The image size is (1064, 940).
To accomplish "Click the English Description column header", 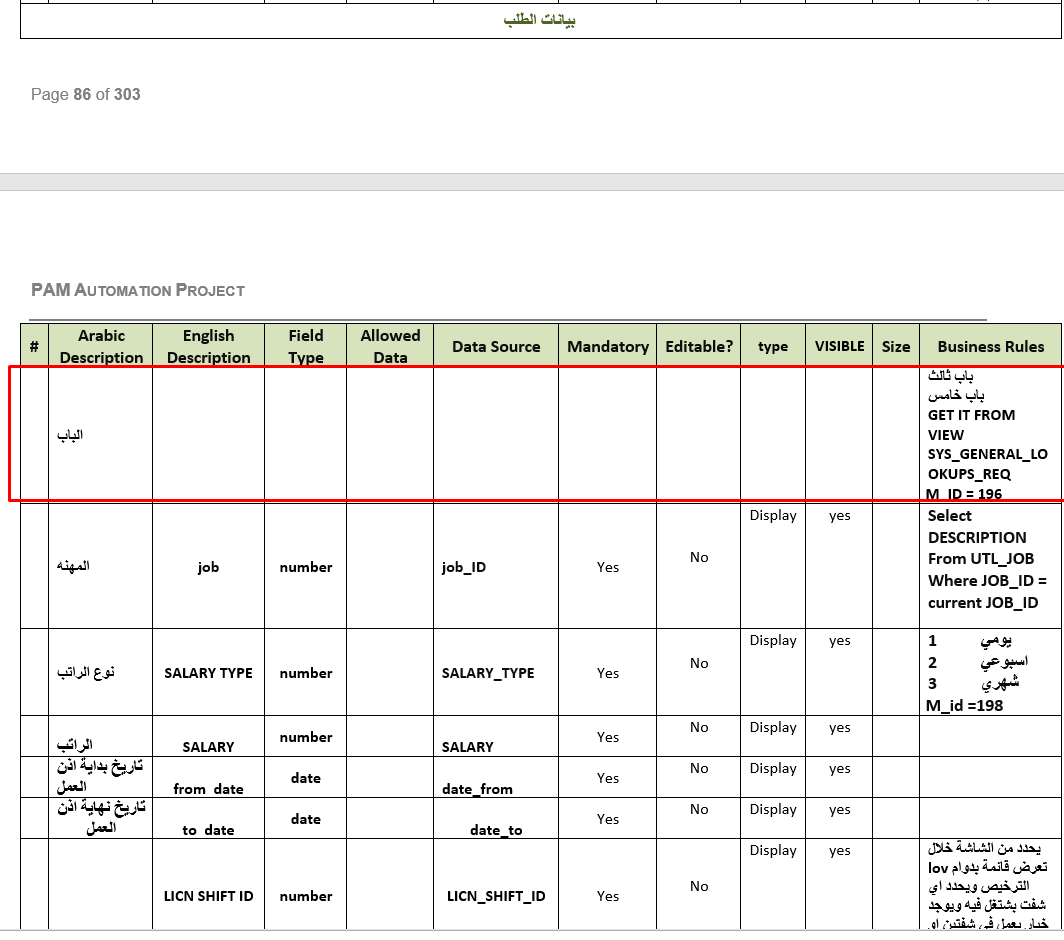I will pyautogui.click(x=208, y=346).
